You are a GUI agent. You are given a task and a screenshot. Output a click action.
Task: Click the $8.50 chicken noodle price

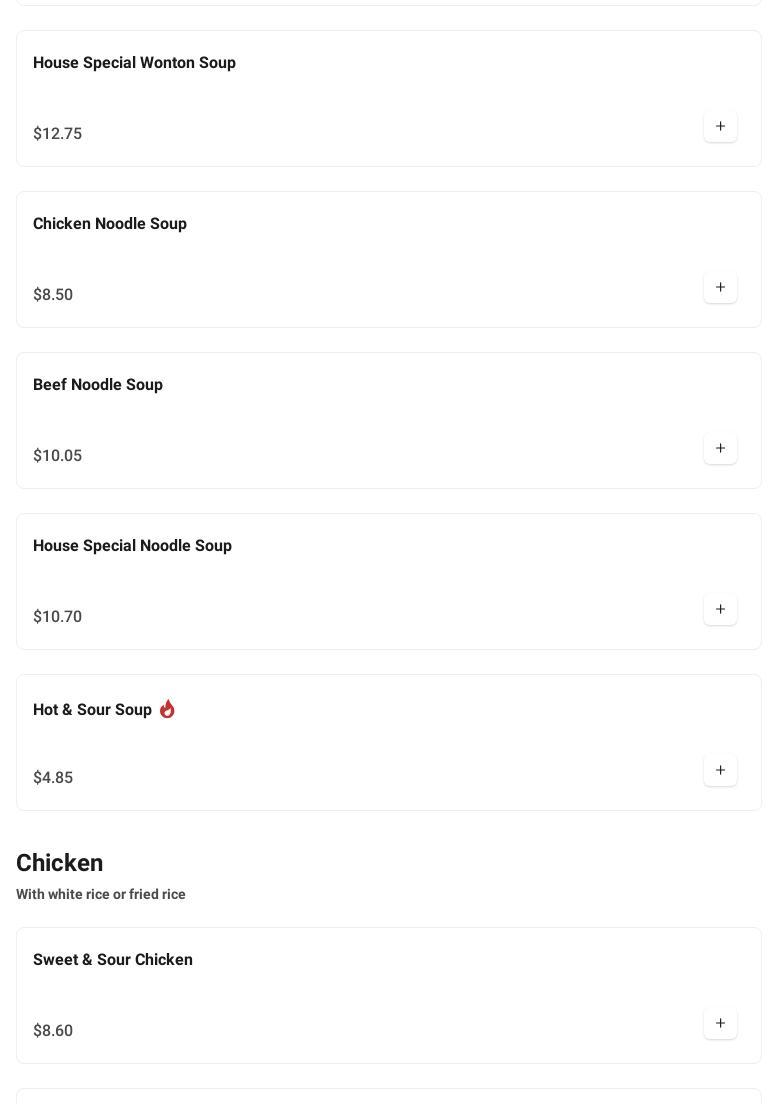pyautogui.click(x=53, y=295)
